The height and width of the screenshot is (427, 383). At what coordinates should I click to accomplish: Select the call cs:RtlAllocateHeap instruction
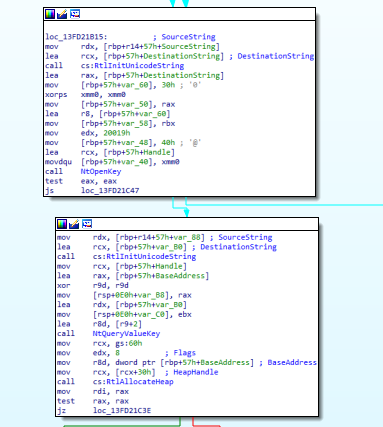(x=115, y=382)
